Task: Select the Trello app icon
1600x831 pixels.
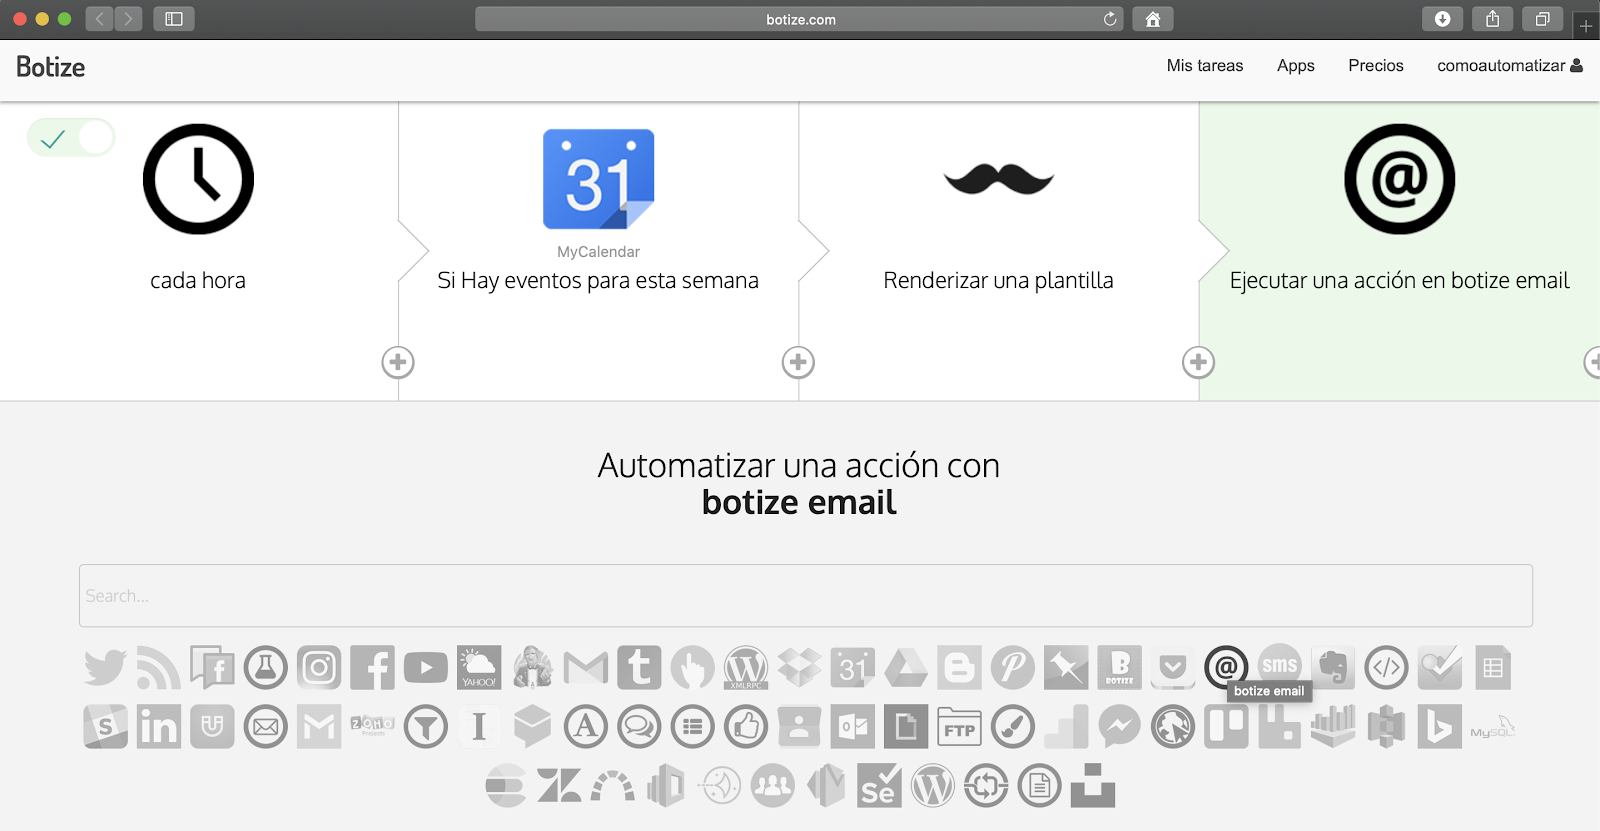Action: (1226, 727)
